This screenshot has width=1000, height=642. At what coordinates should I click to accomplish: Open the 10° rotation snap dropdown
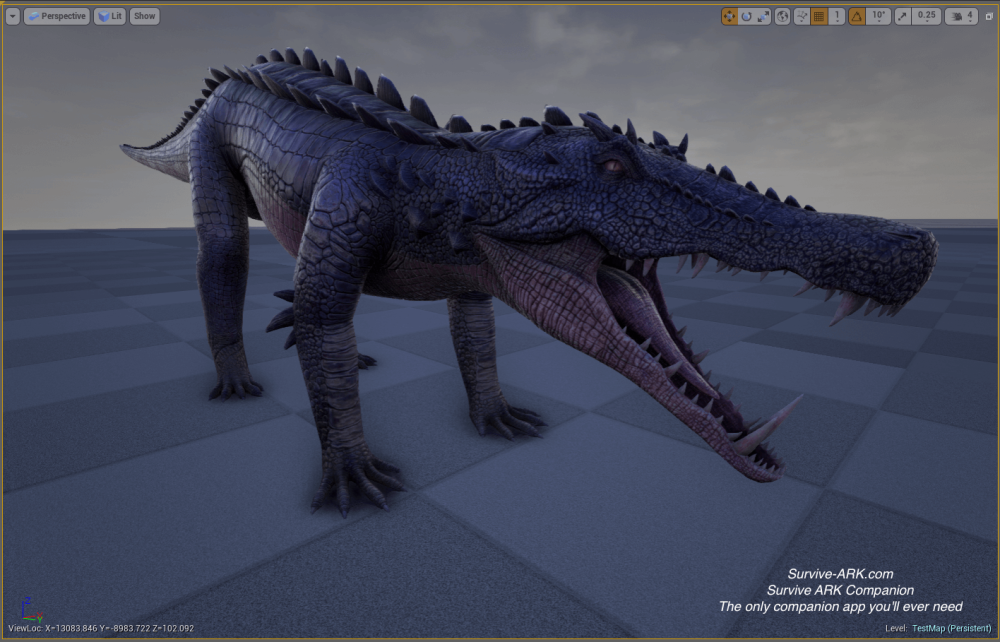coord(879,17)
